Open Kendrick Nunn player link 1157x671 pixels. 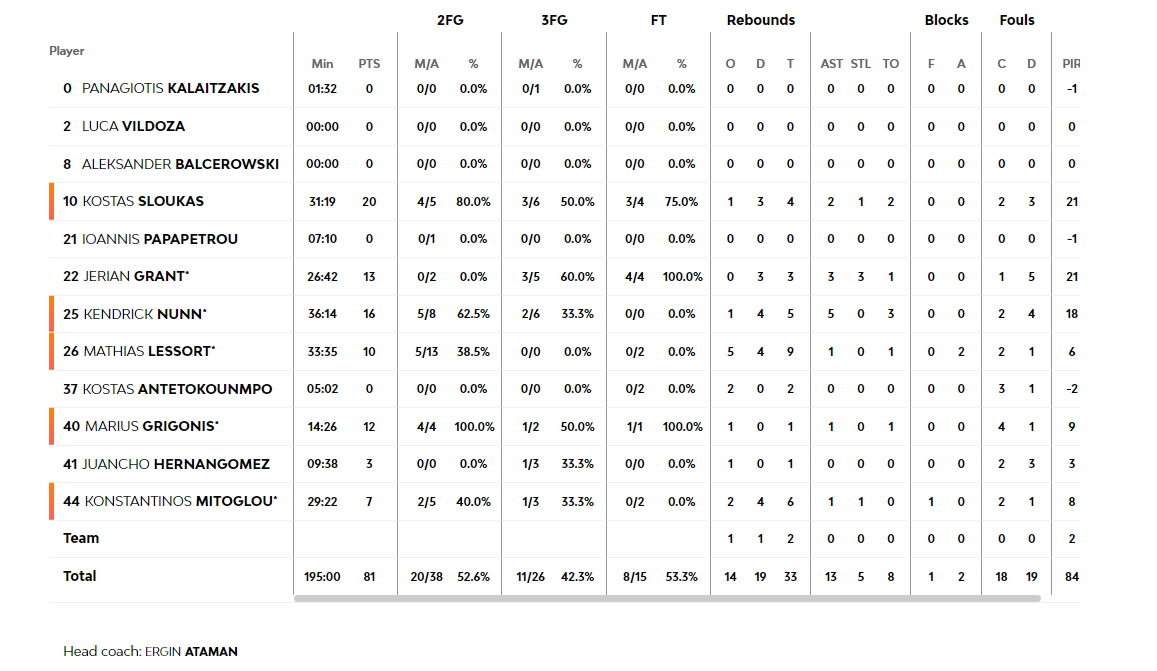145,314
